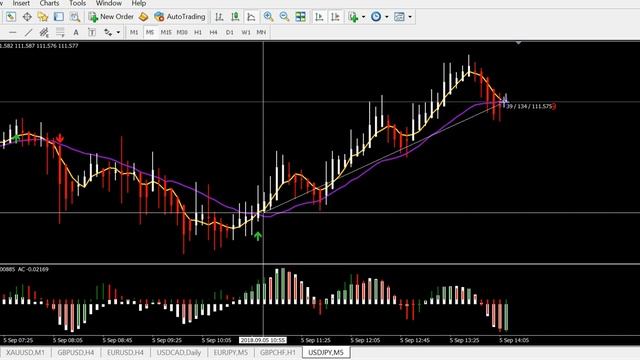
Task: Open the Navigator star-folder icon
Action: click(x=42, y=17)
